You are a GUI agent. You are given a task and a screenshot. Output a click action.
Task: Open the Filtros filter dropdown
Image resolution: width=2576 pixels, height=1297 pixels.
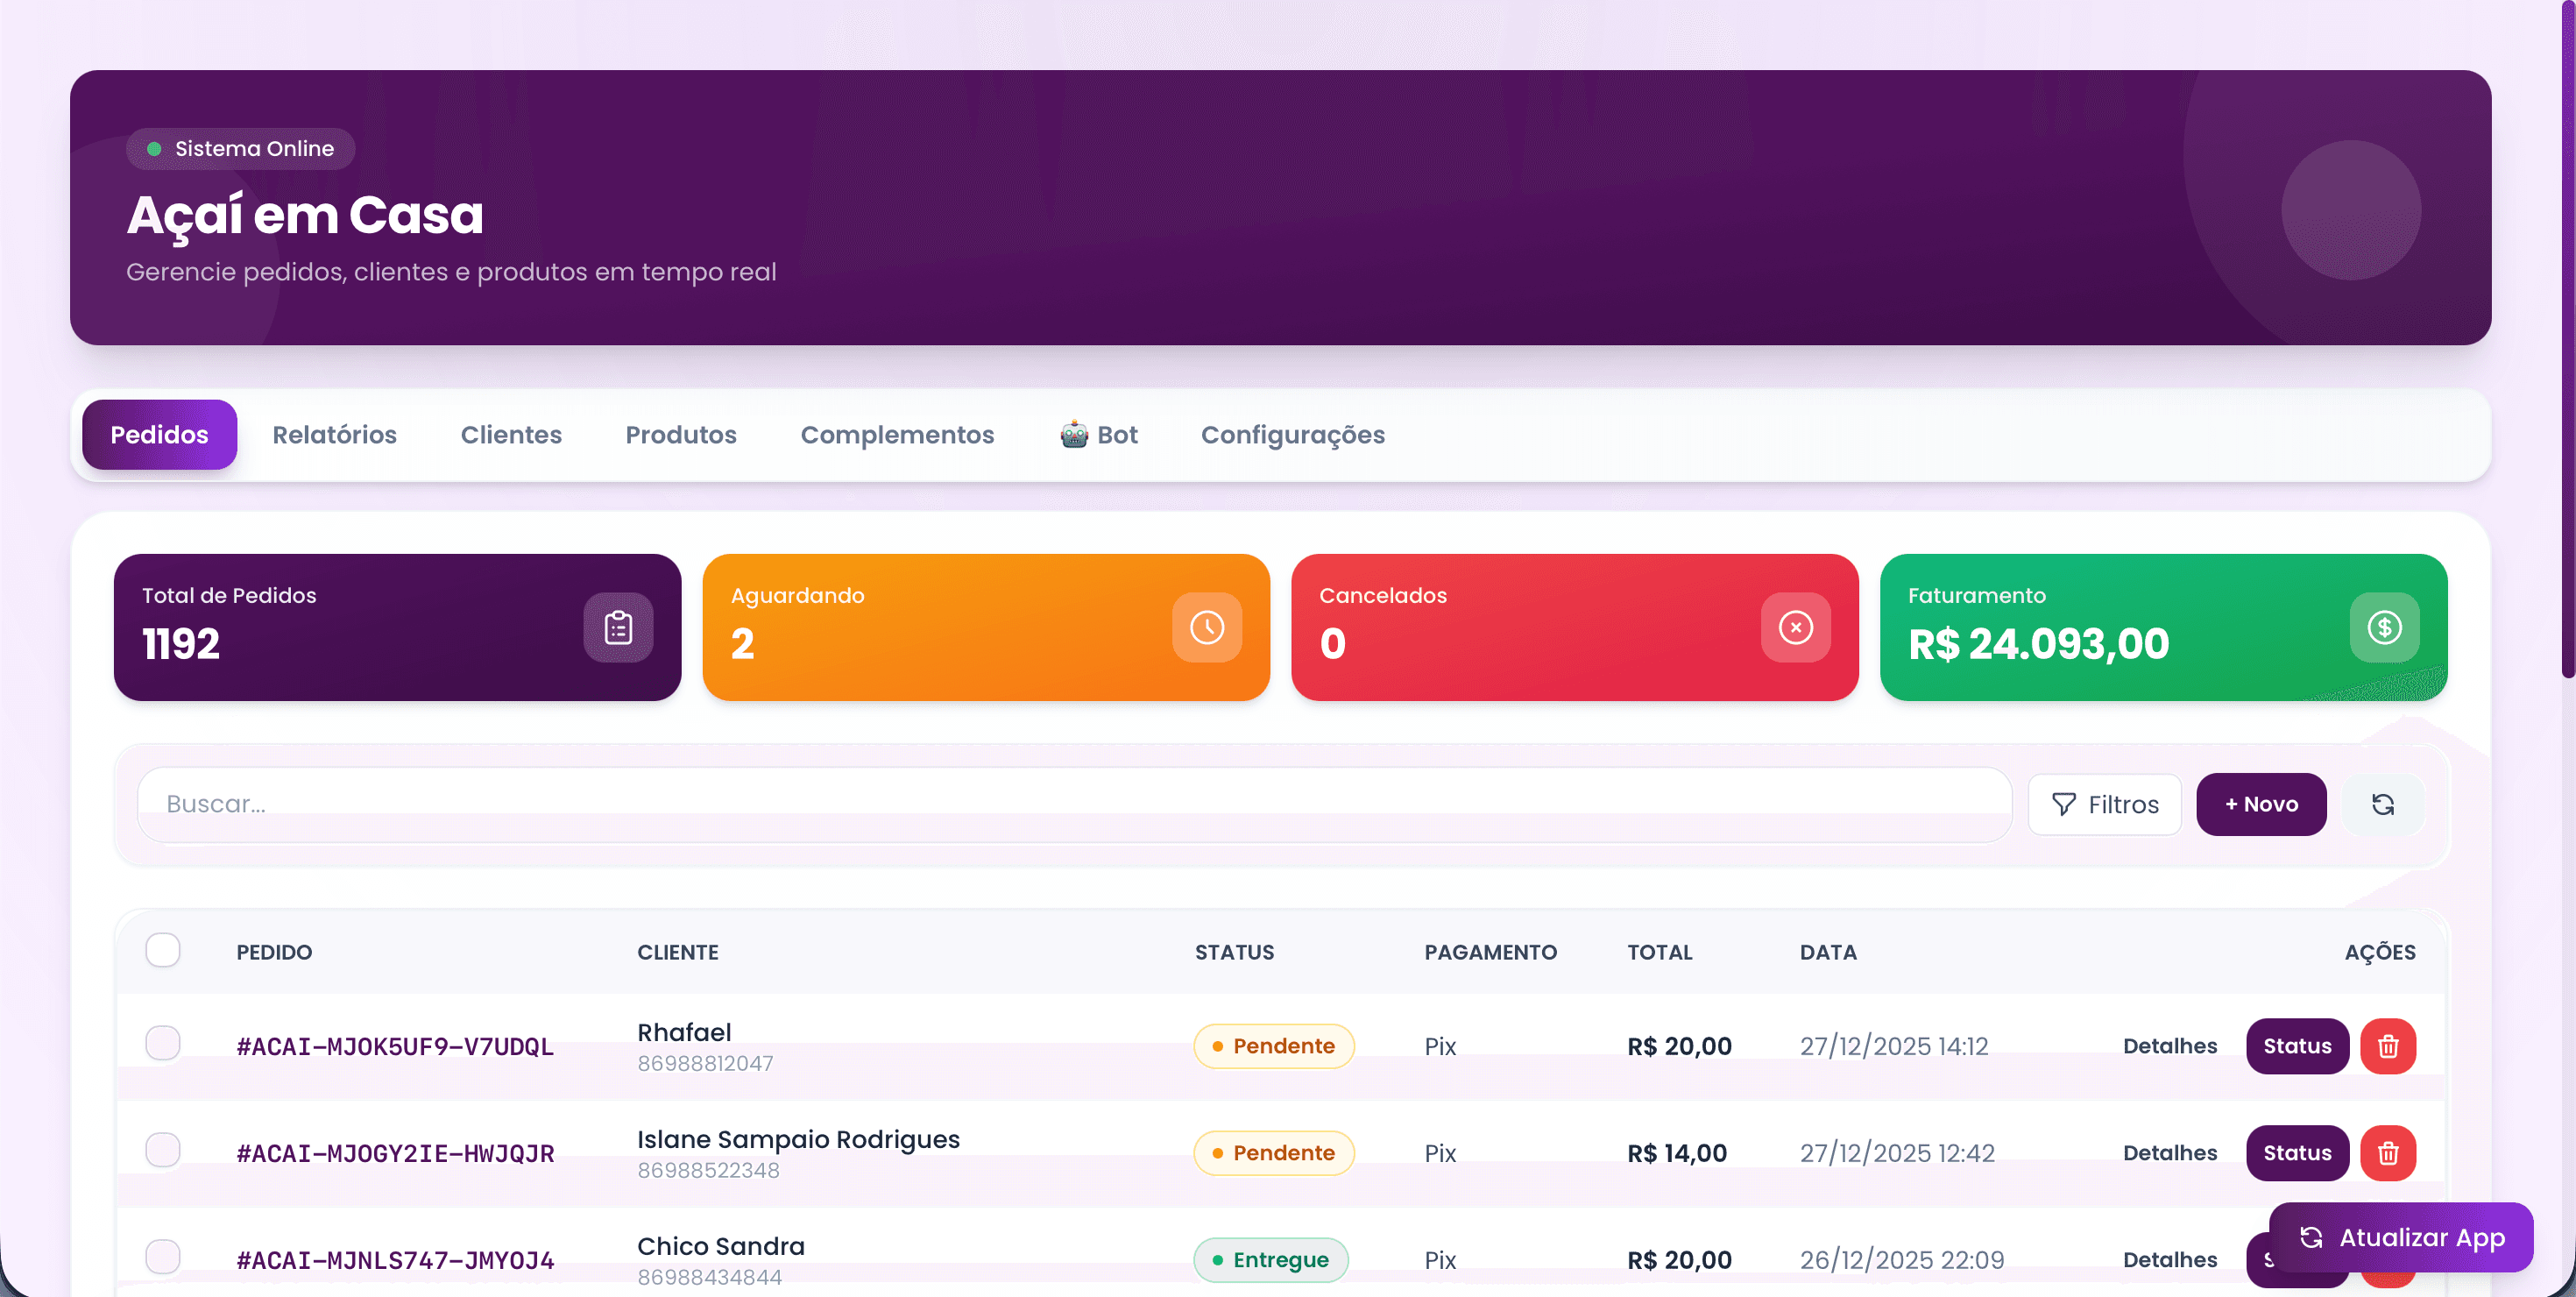click(x=2104, y=804)
